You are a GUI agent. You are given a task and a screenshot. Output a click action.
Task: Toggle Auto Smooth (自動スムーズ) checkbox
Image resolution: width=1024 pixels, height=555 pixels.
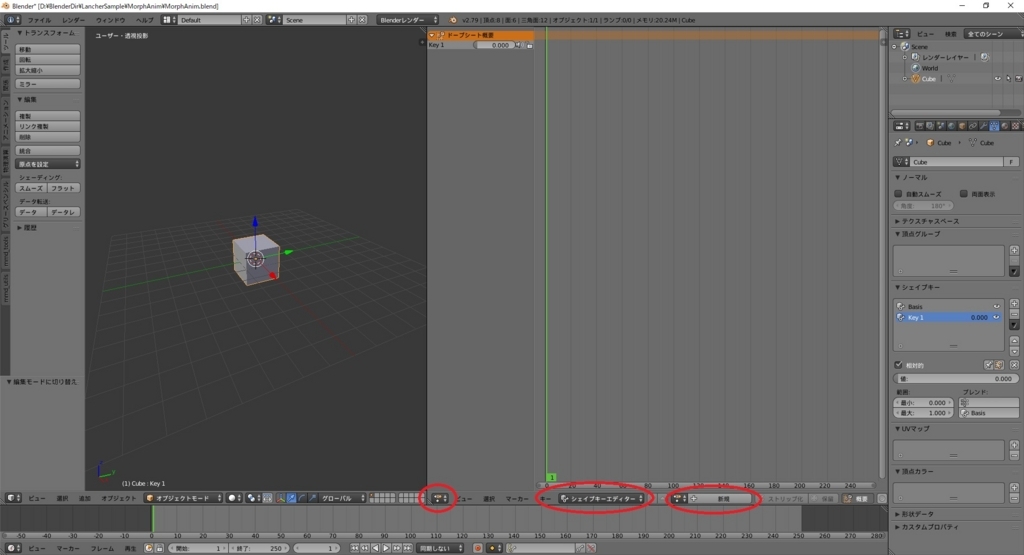click(x=898, y=194)
